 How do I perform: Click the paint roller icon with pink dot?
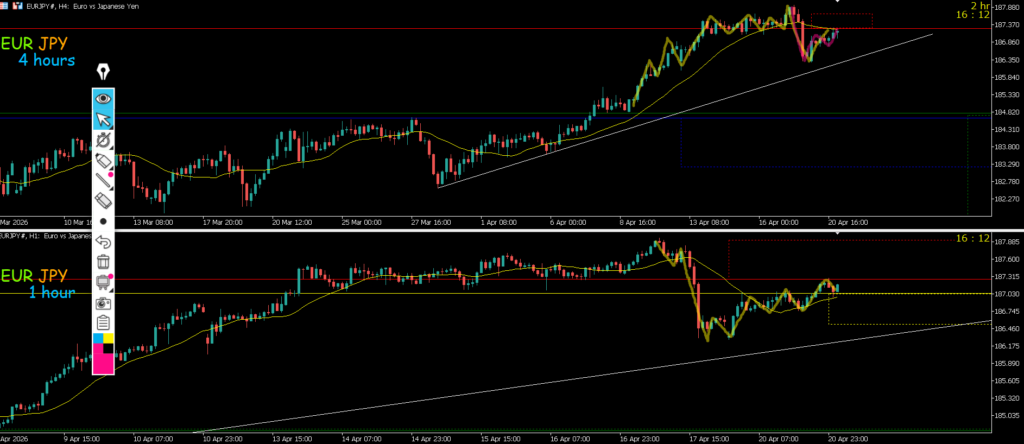pos(103,282)
